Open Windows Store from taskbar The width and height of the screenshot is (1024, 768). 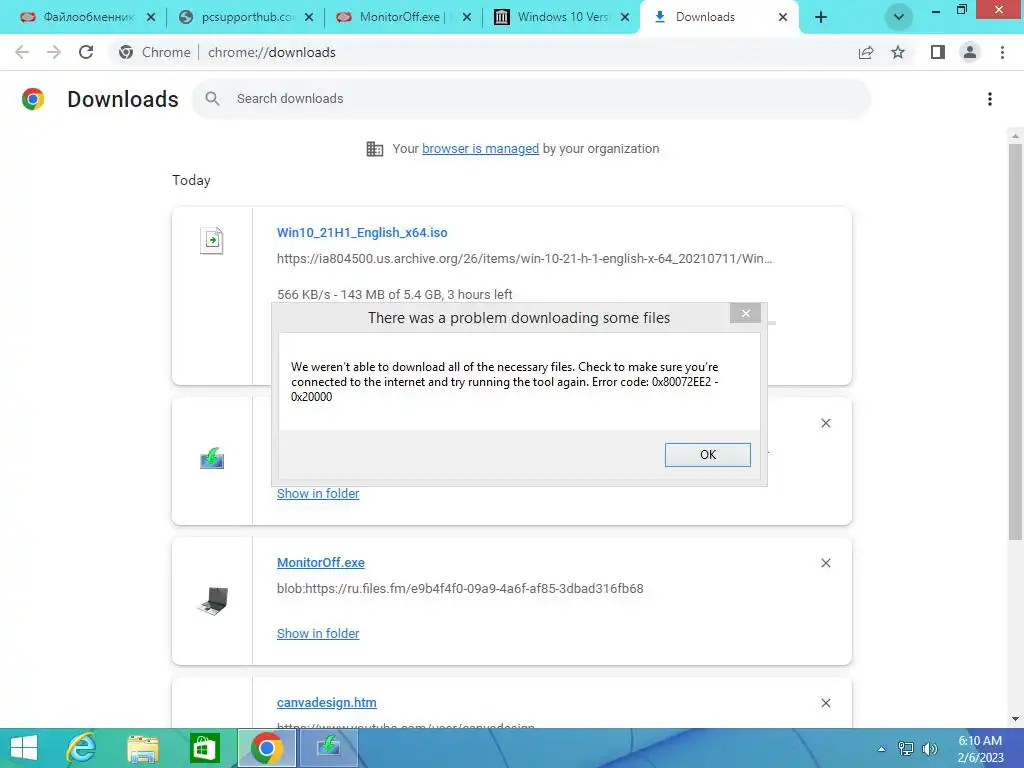204,748
